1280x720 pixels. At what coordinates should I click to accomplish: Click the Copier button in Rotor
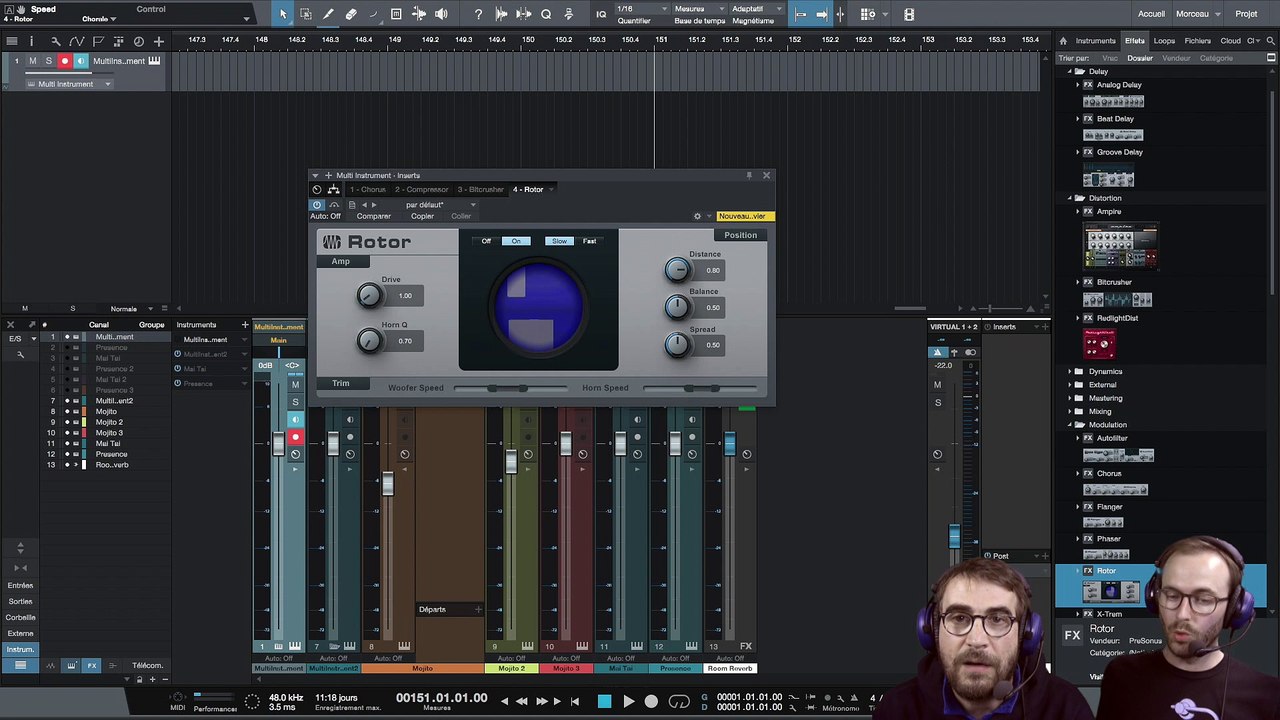[422, 216]
